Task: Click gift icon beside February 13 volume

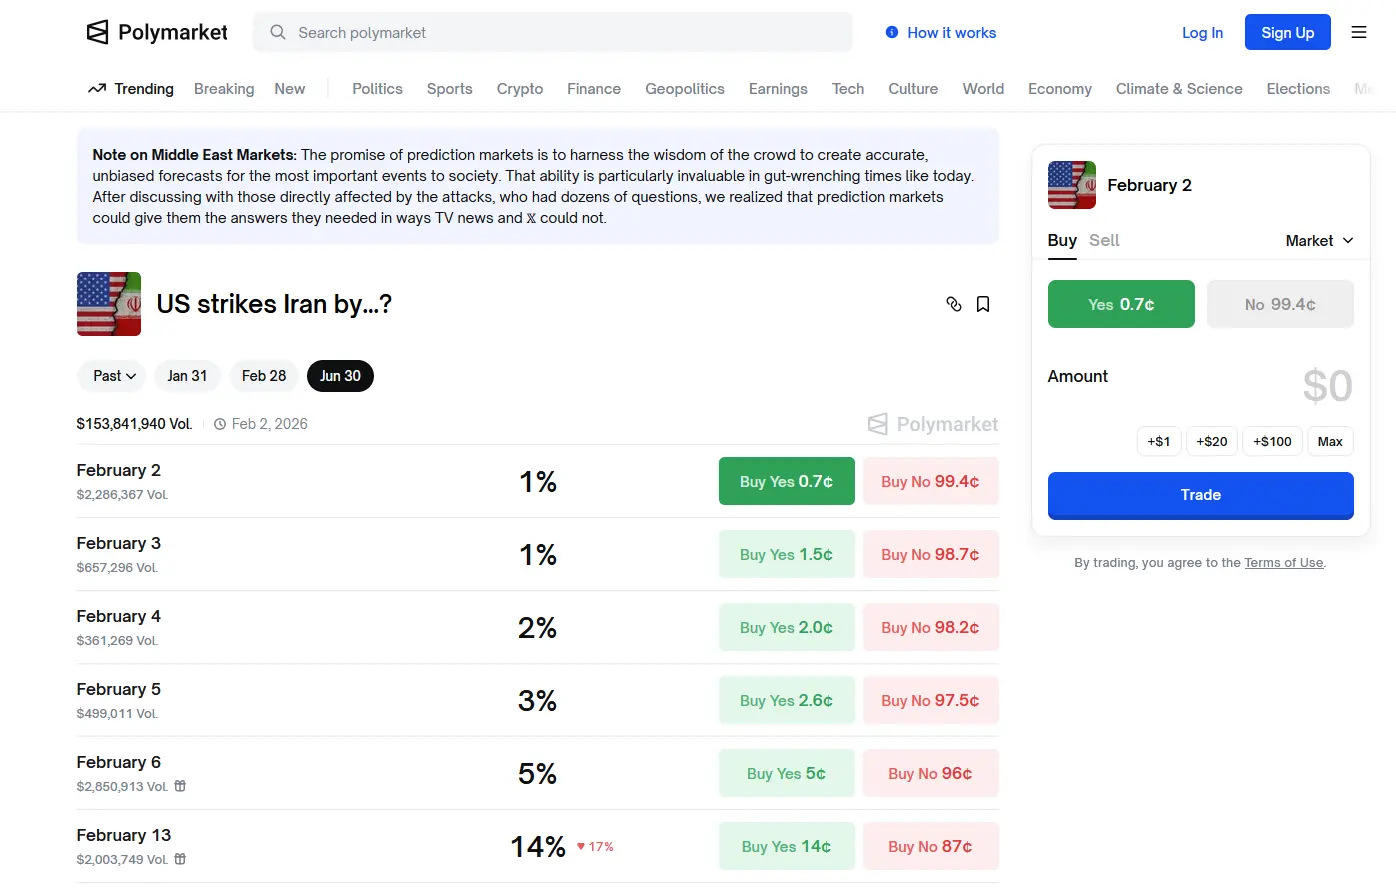Action: [x=181, y=859]
